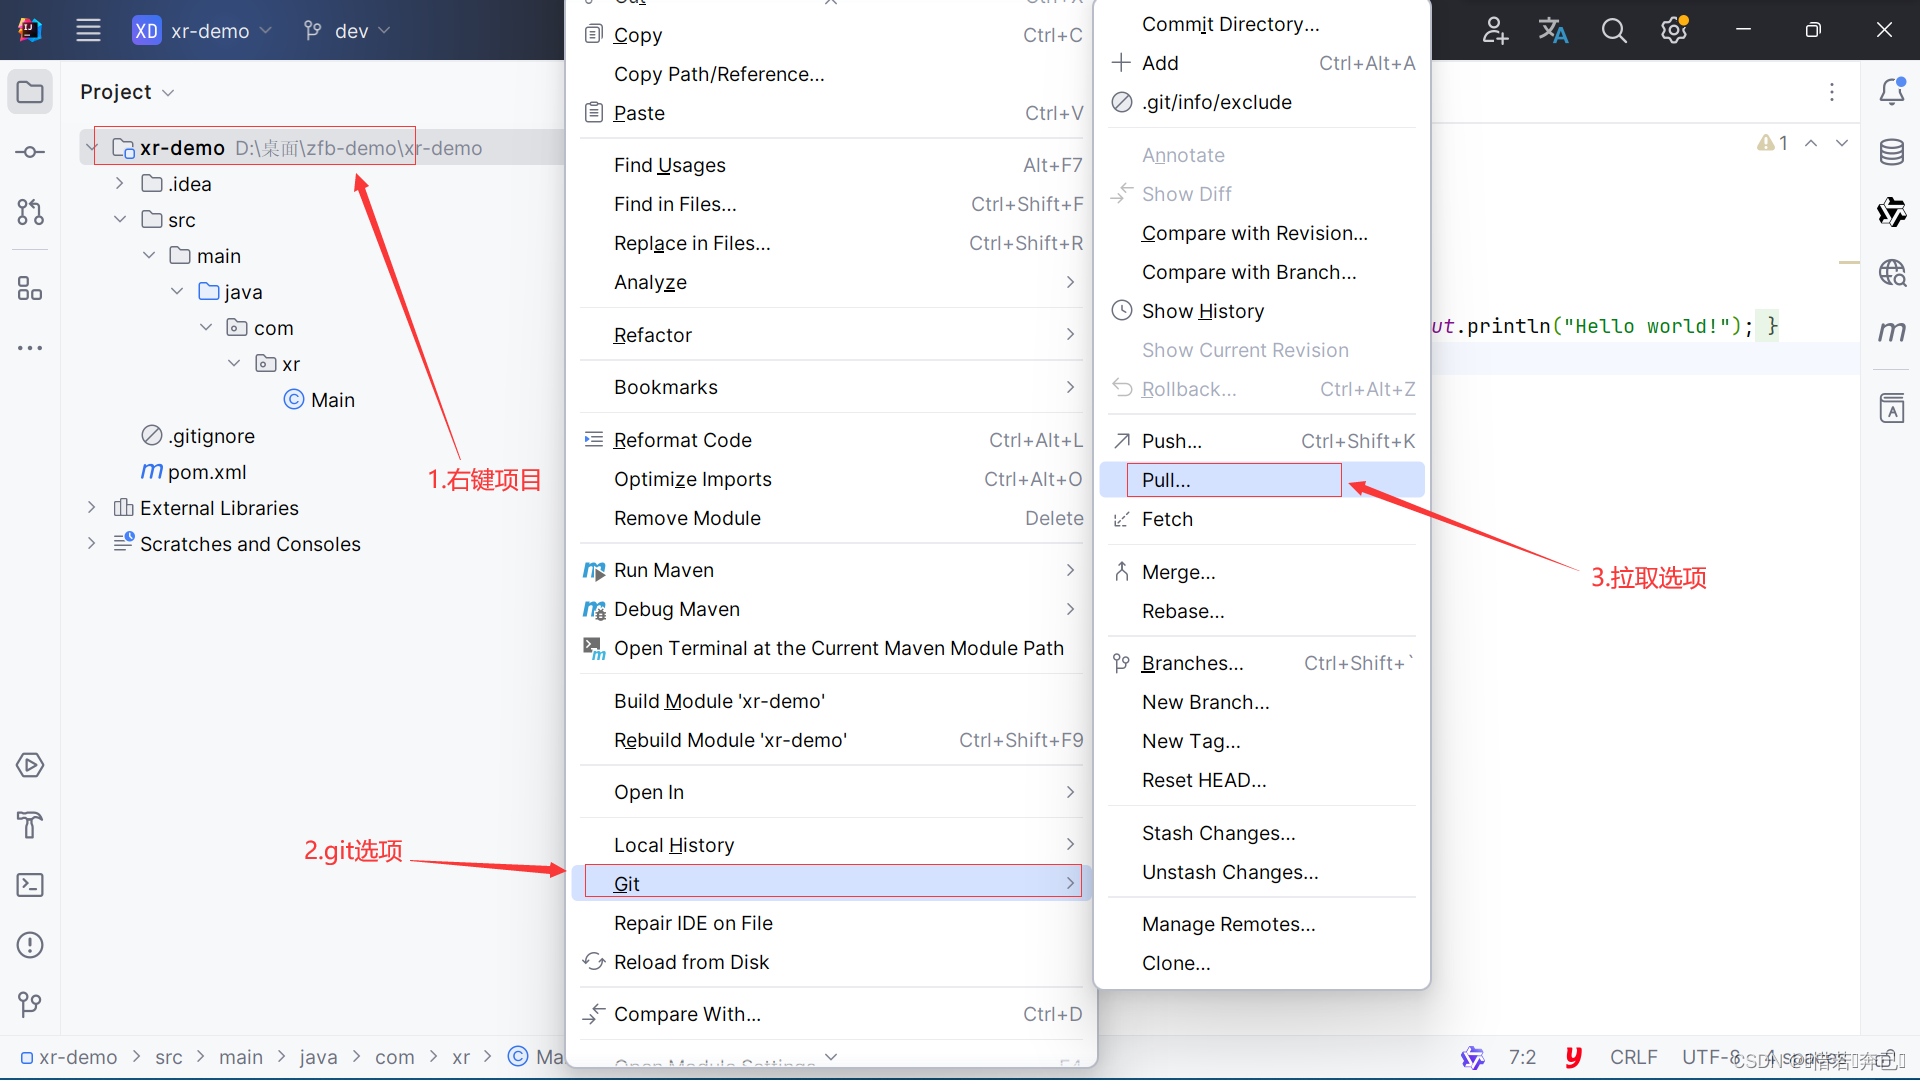Image resolution: width=1920 pixels, height=1080 pixels.
Task: Open Local History submenu
Action: (x=831, y=845)
